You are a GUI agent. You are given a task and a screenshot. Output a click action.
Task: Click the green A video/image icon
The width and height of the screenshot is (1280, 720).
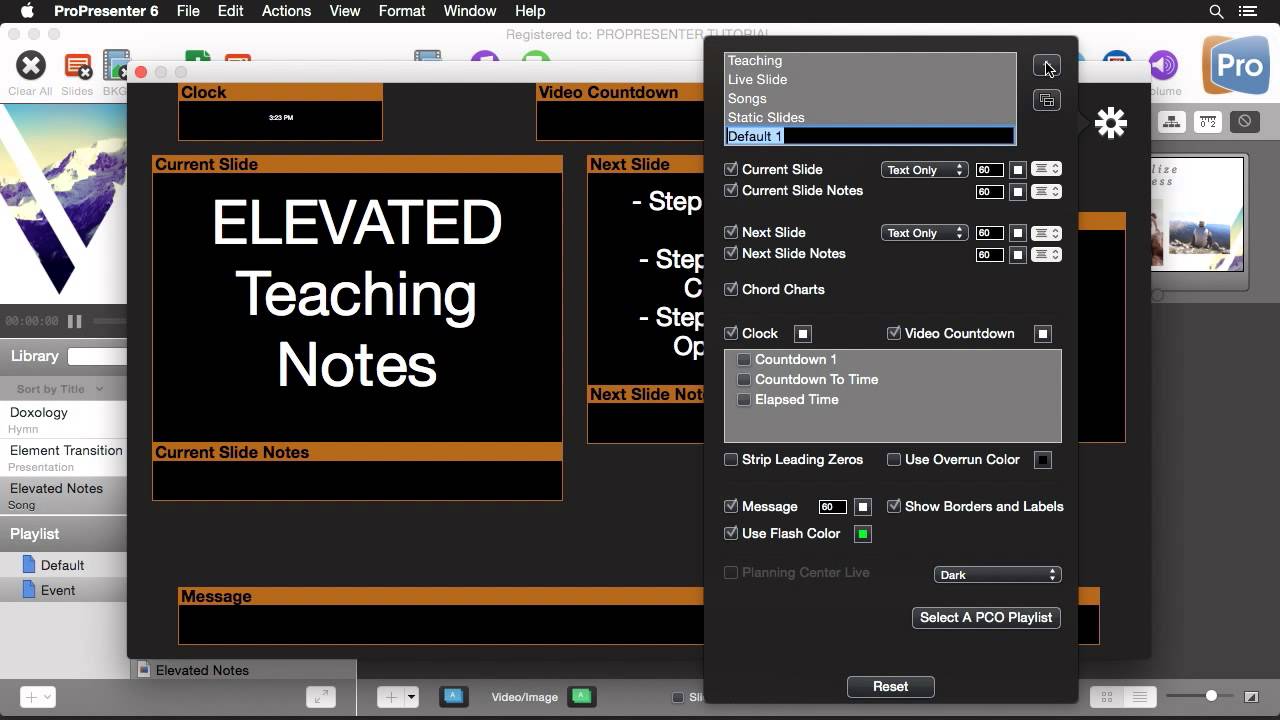tap(582, 696)
